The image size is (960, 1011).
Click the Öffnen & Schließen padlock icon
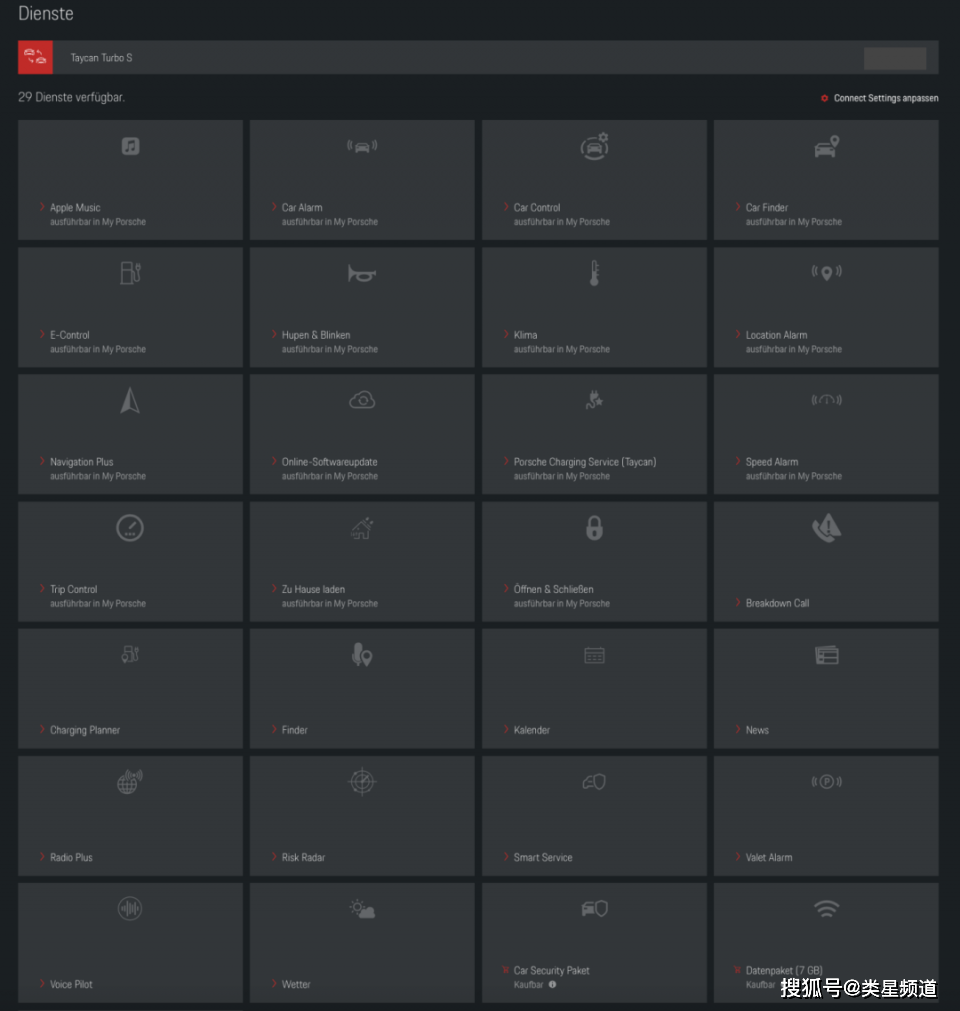[594, 528]
